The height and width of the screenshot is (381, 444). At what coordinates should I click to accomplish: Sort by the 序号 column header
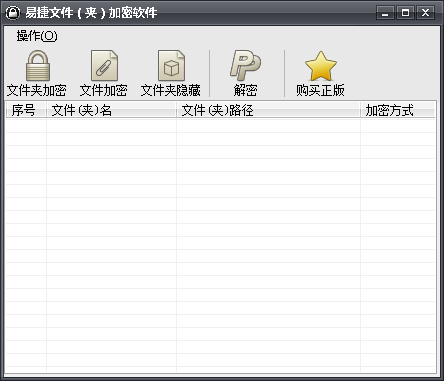tap(26, 110)
